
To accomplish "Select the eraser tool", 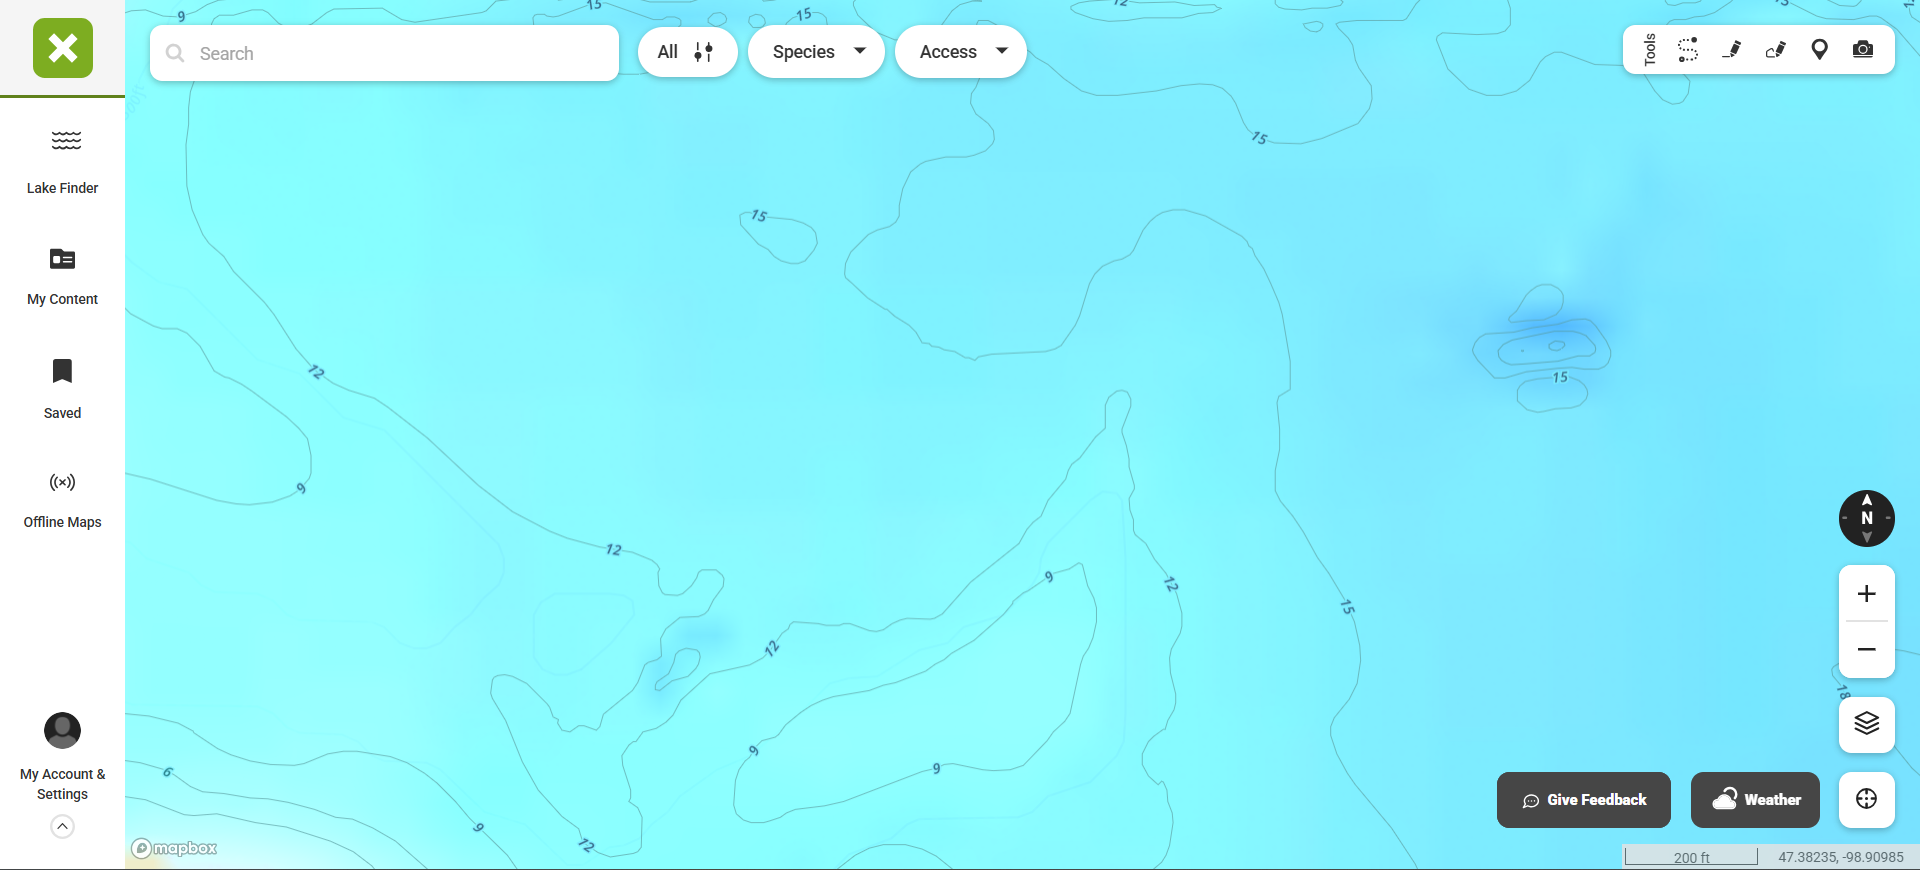I will [1776, 50].
